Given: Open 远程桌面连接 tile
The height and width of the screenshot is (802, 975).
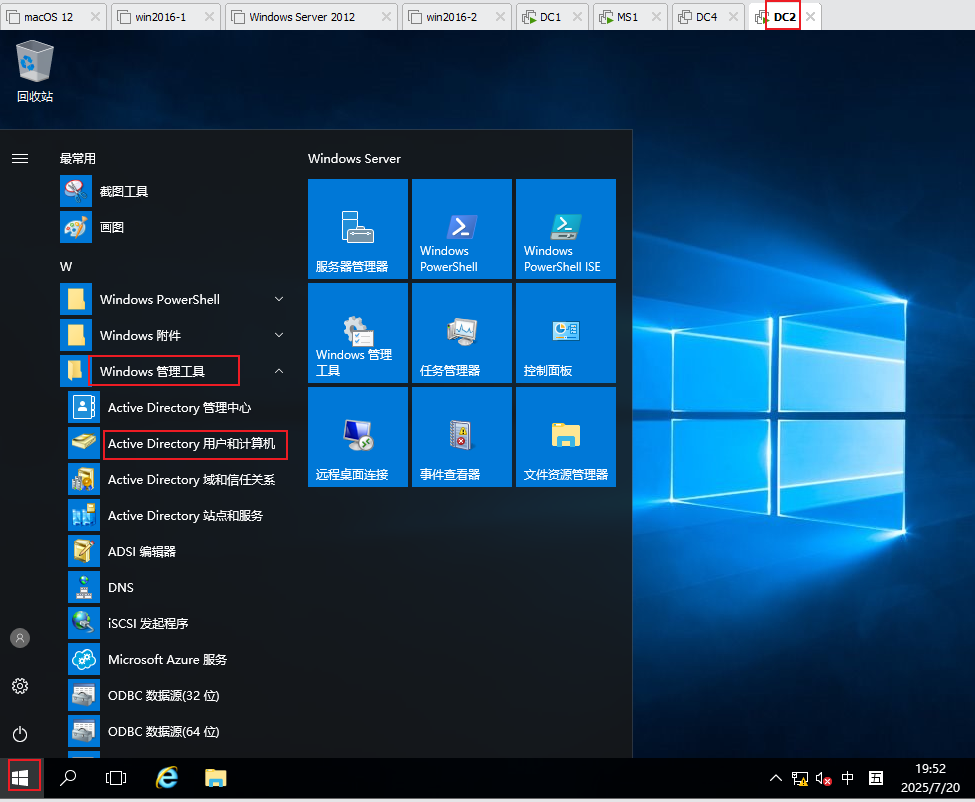Looking at the screenshot, I should (358, 437).
